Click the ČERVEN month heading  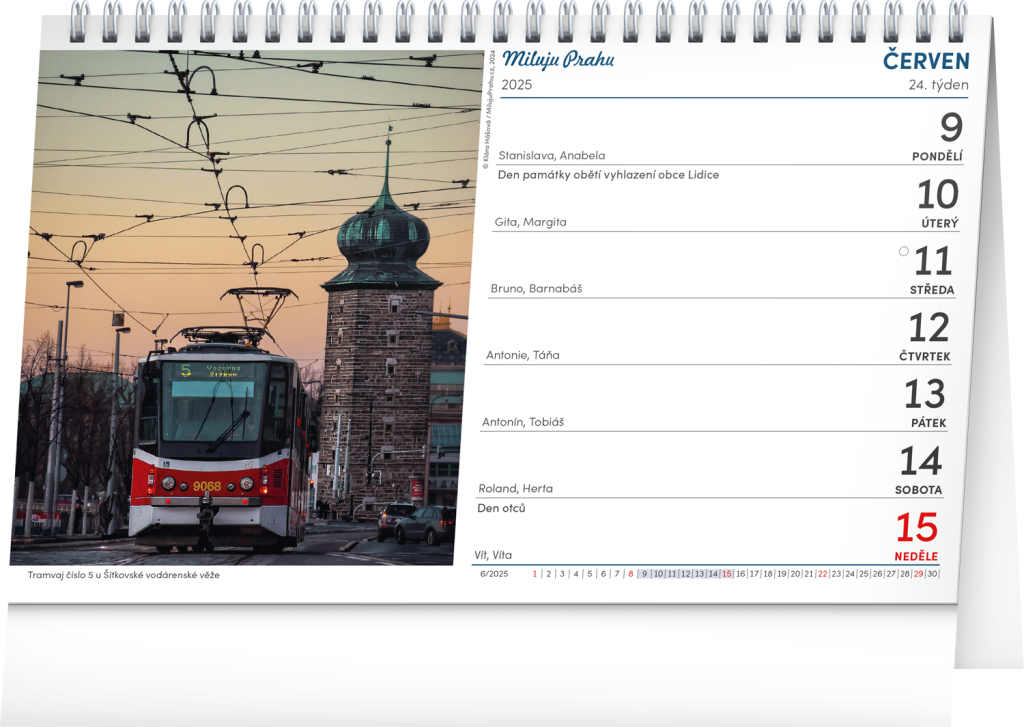coord(926,60)
